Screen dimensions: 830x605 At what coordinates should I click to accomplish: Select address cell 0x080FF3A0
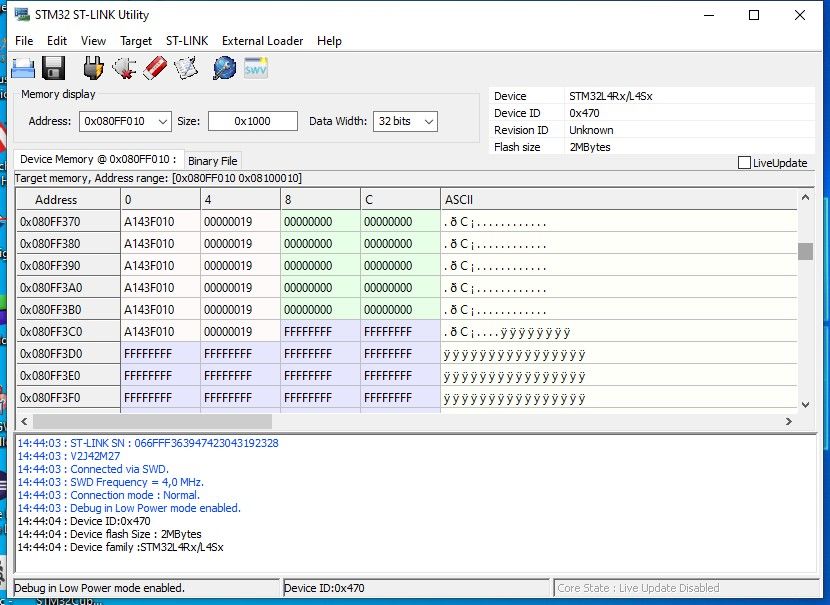click(x=68, y=288)
